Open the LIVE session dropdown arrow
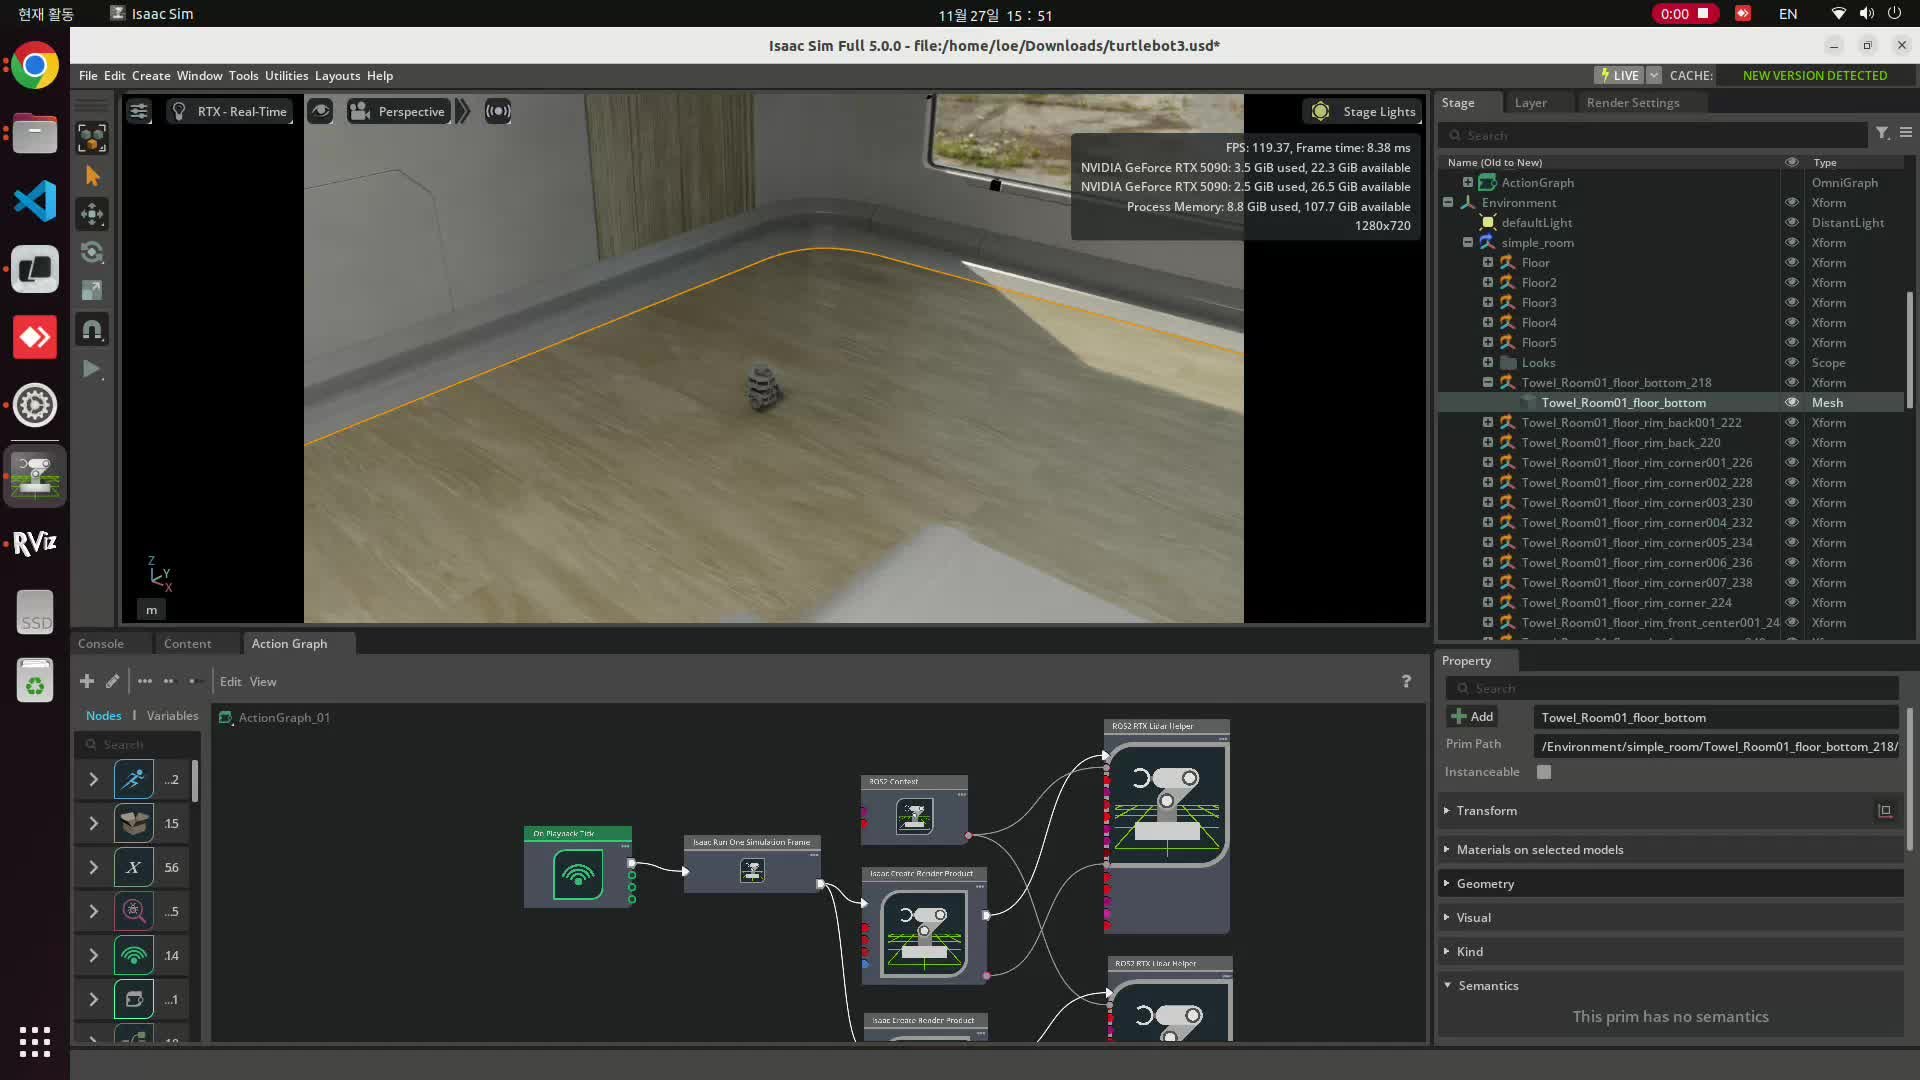 click(x=1654, y=75)
